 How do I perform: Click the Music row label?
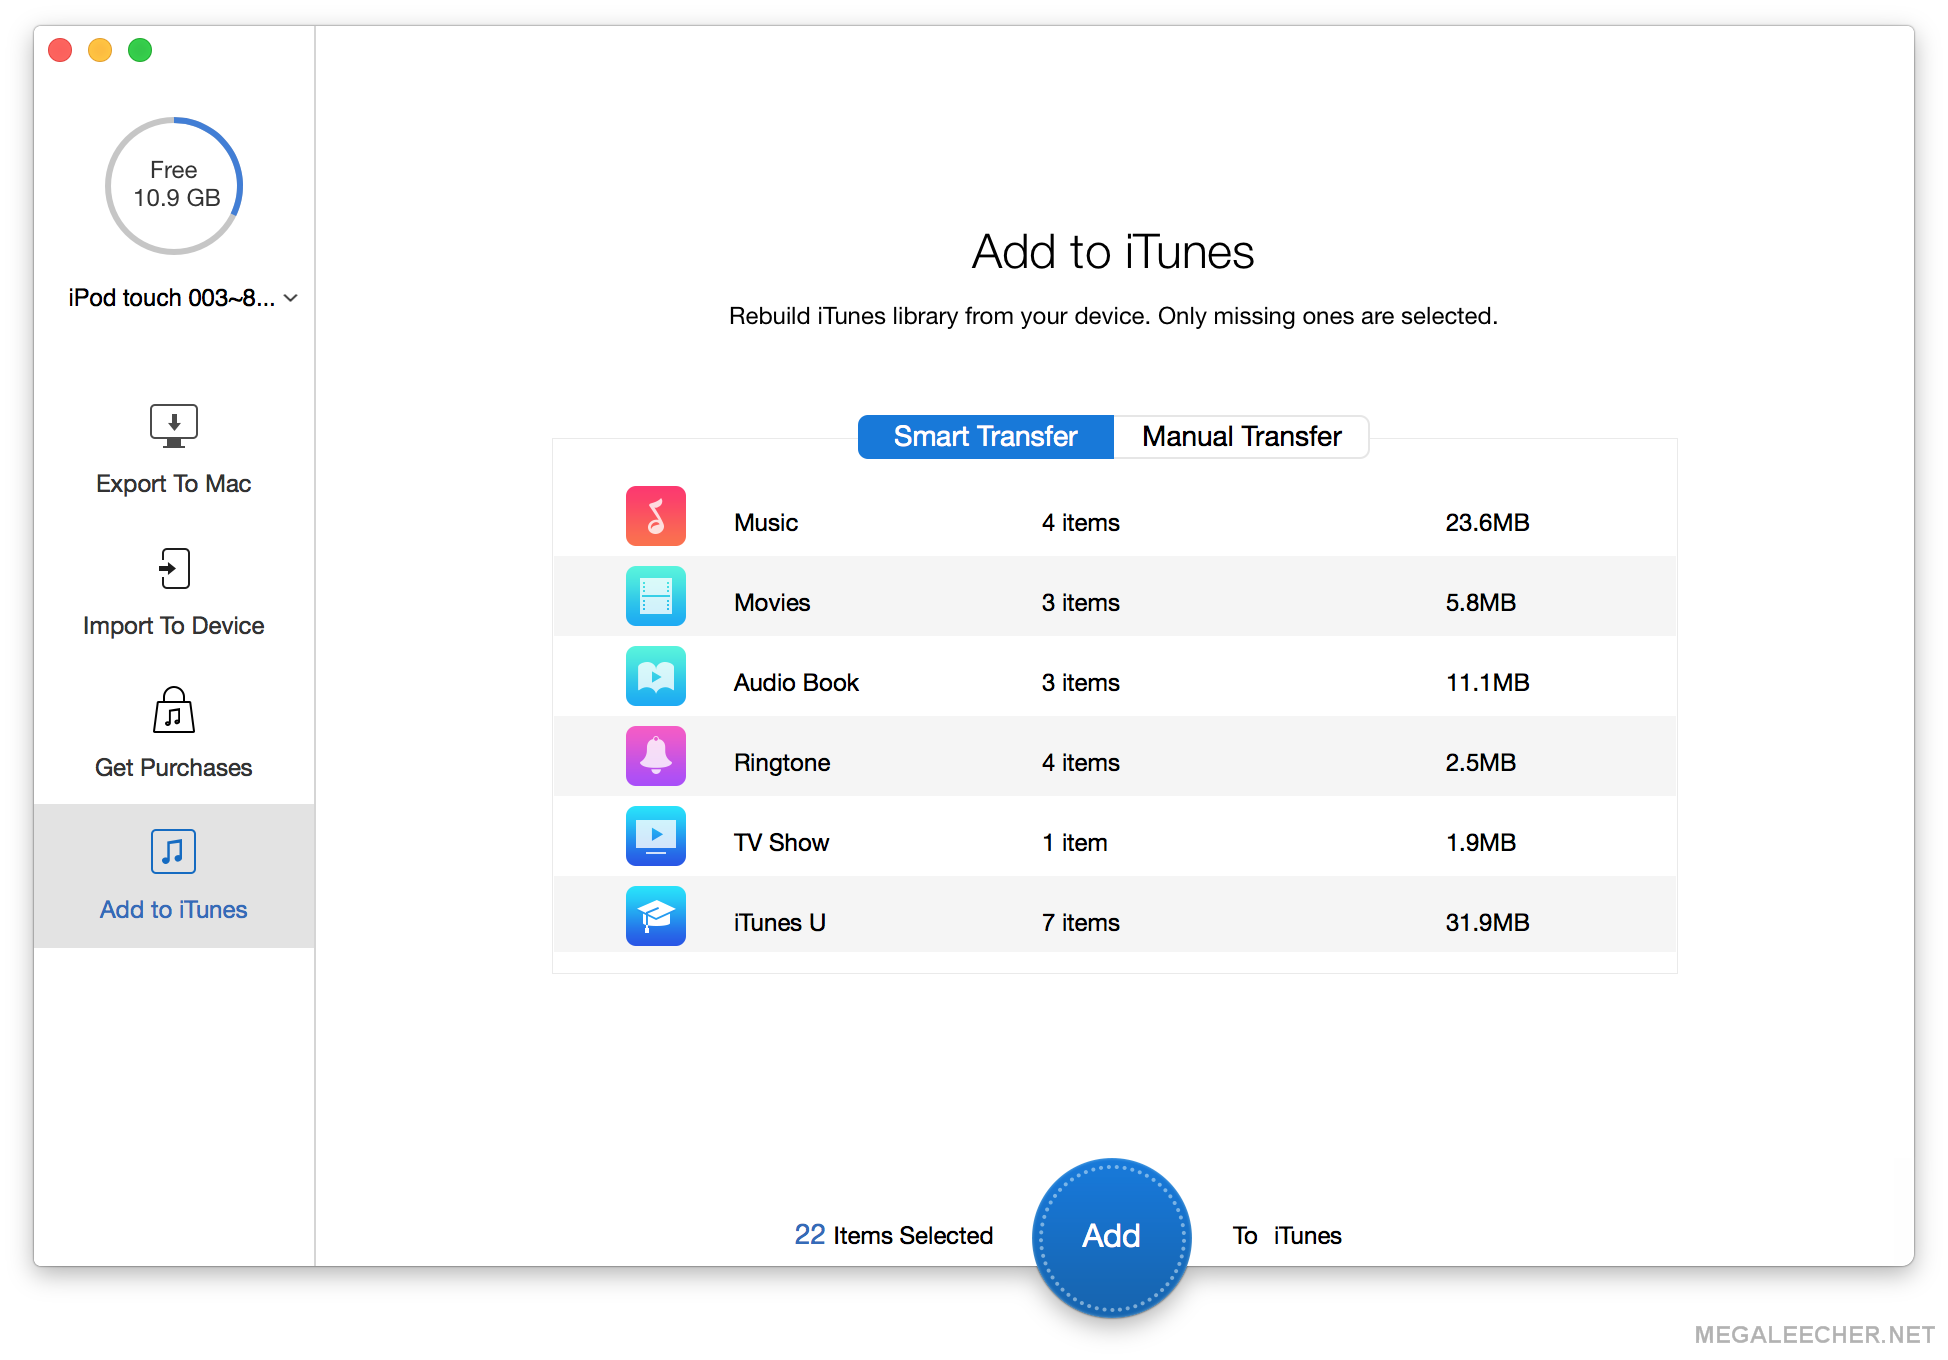point(766,523)
